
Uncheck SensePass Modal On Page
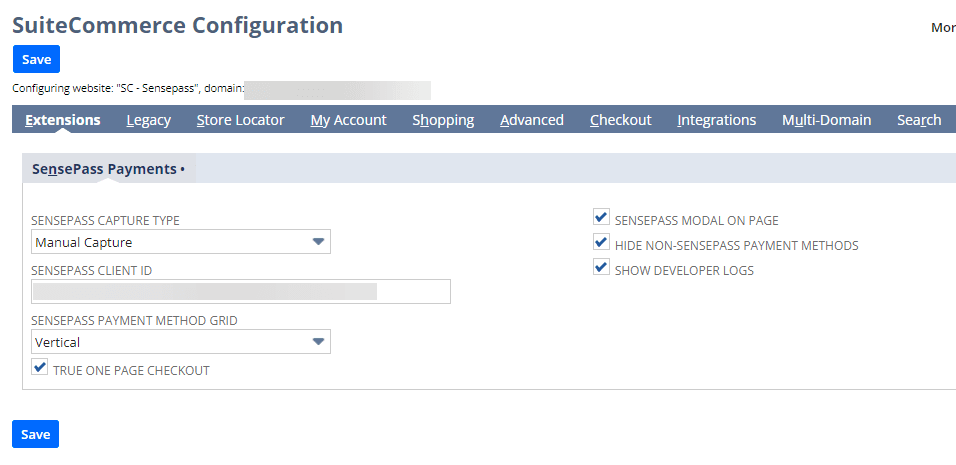click(601, 216)
